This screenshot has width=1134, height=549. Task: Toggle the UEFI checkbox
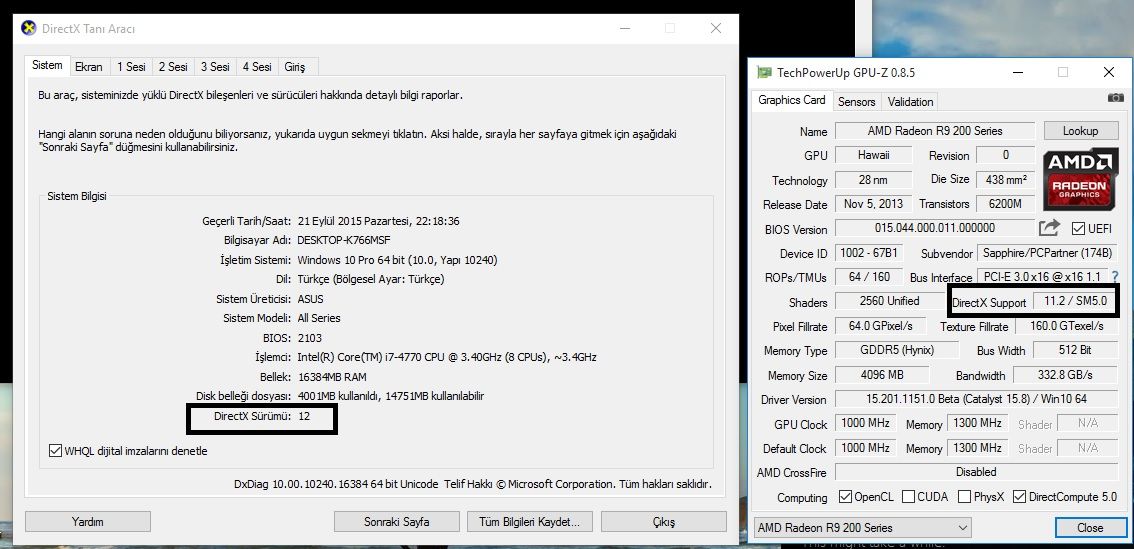pyautogui.click(x=1078, y=229)
